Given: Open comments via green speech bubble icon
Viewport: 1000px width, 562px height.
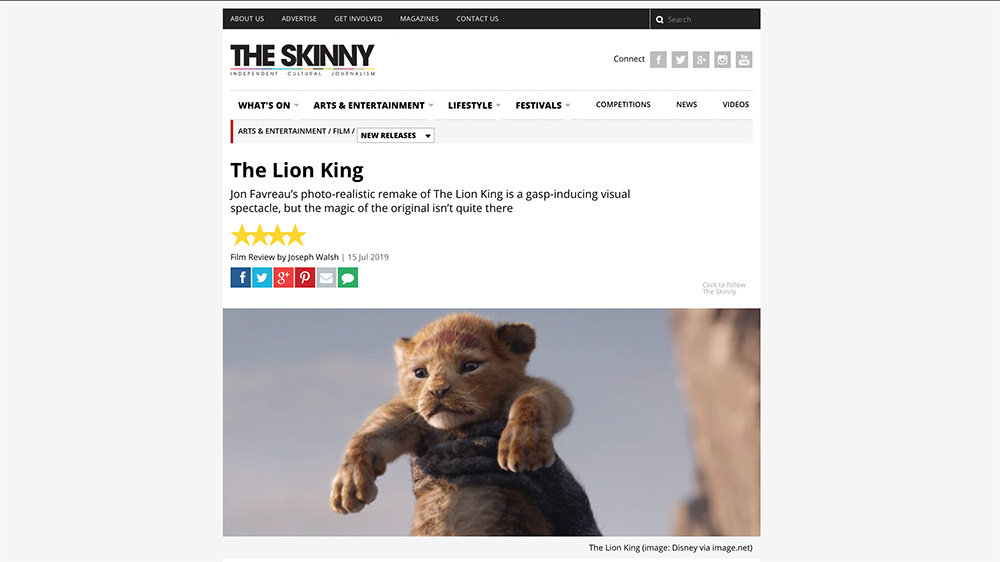Looking at the screenshot, I should [x=348, y=277].
